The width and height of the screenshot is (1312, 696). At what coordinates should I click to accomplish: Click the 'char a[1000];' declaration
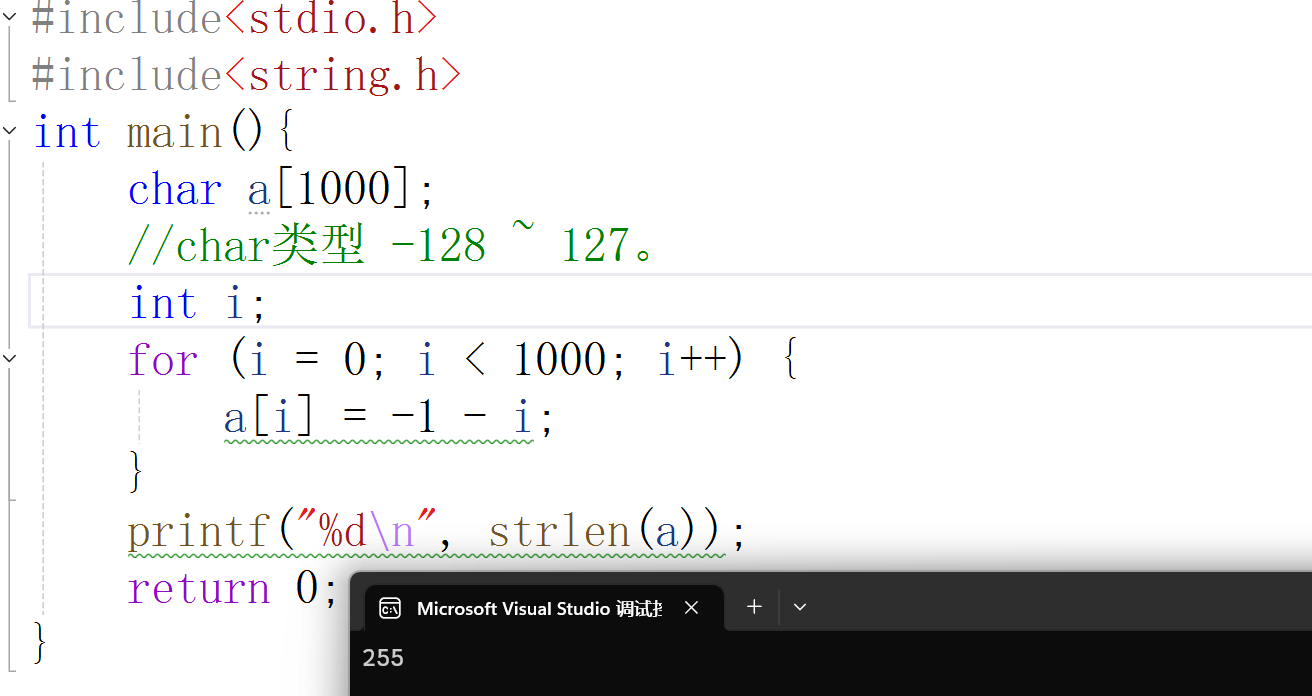(x=282, y=189)
